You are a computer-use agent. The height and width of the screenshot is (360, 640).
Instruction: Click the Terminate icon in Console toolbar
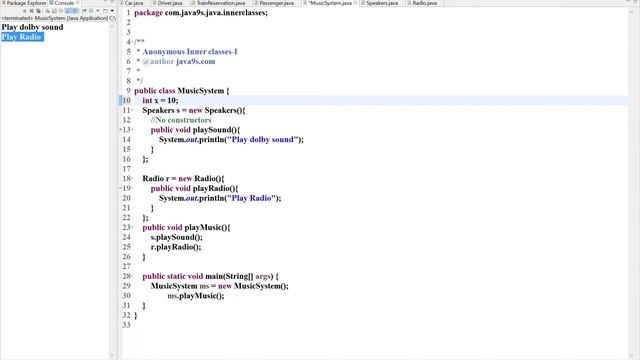pyautogui.click(x=24, y=11)
